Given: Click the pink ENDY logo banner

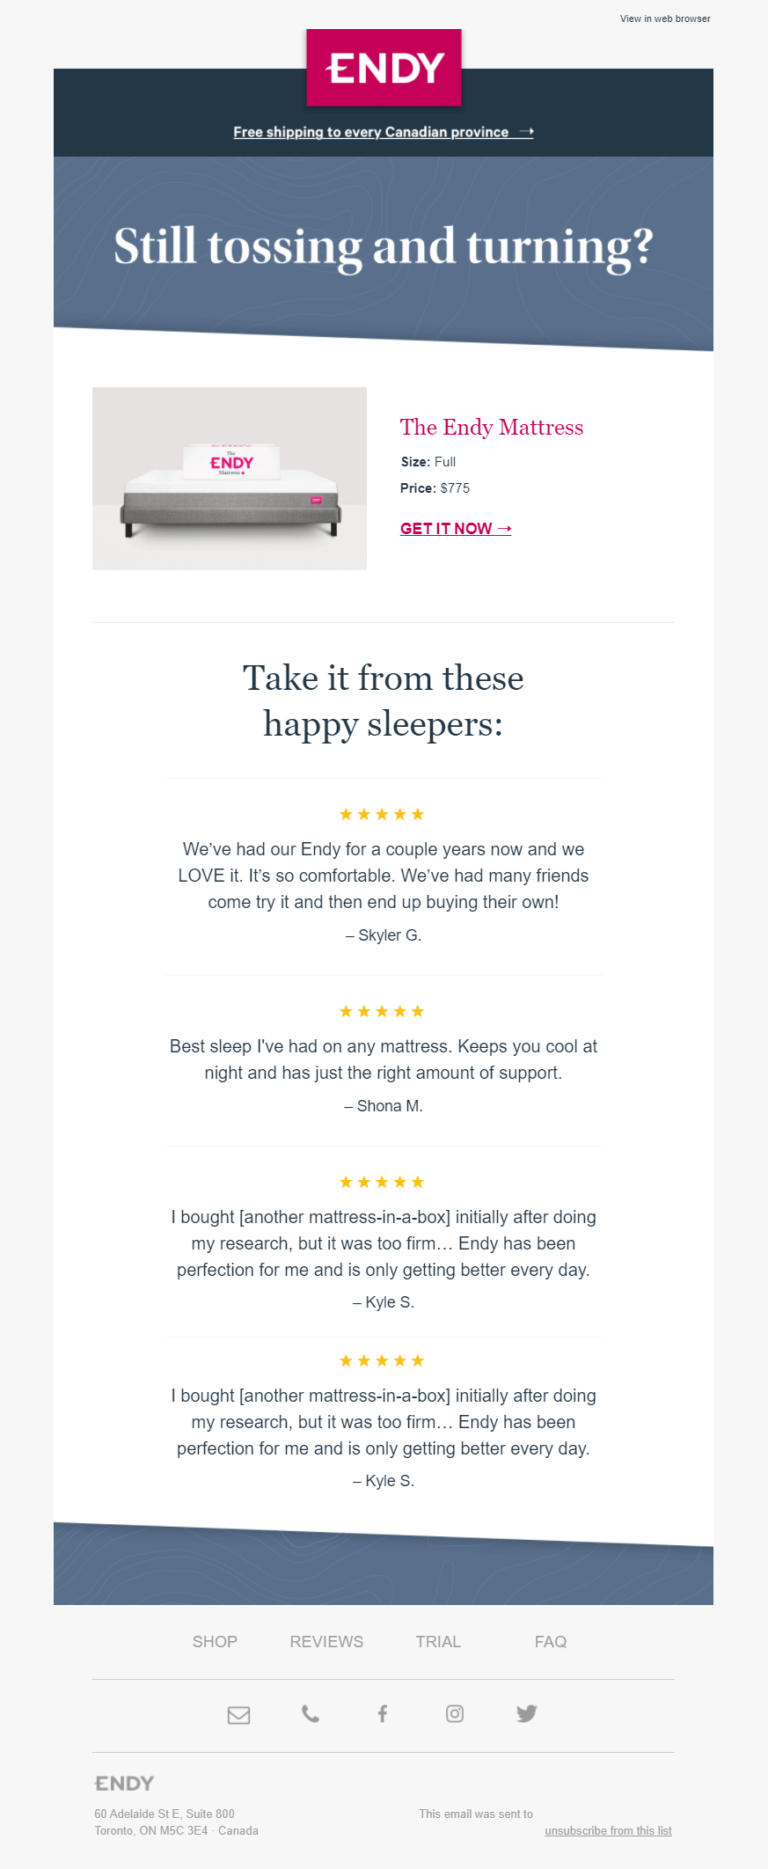Looking at the screenshot, I should (383, 67).
